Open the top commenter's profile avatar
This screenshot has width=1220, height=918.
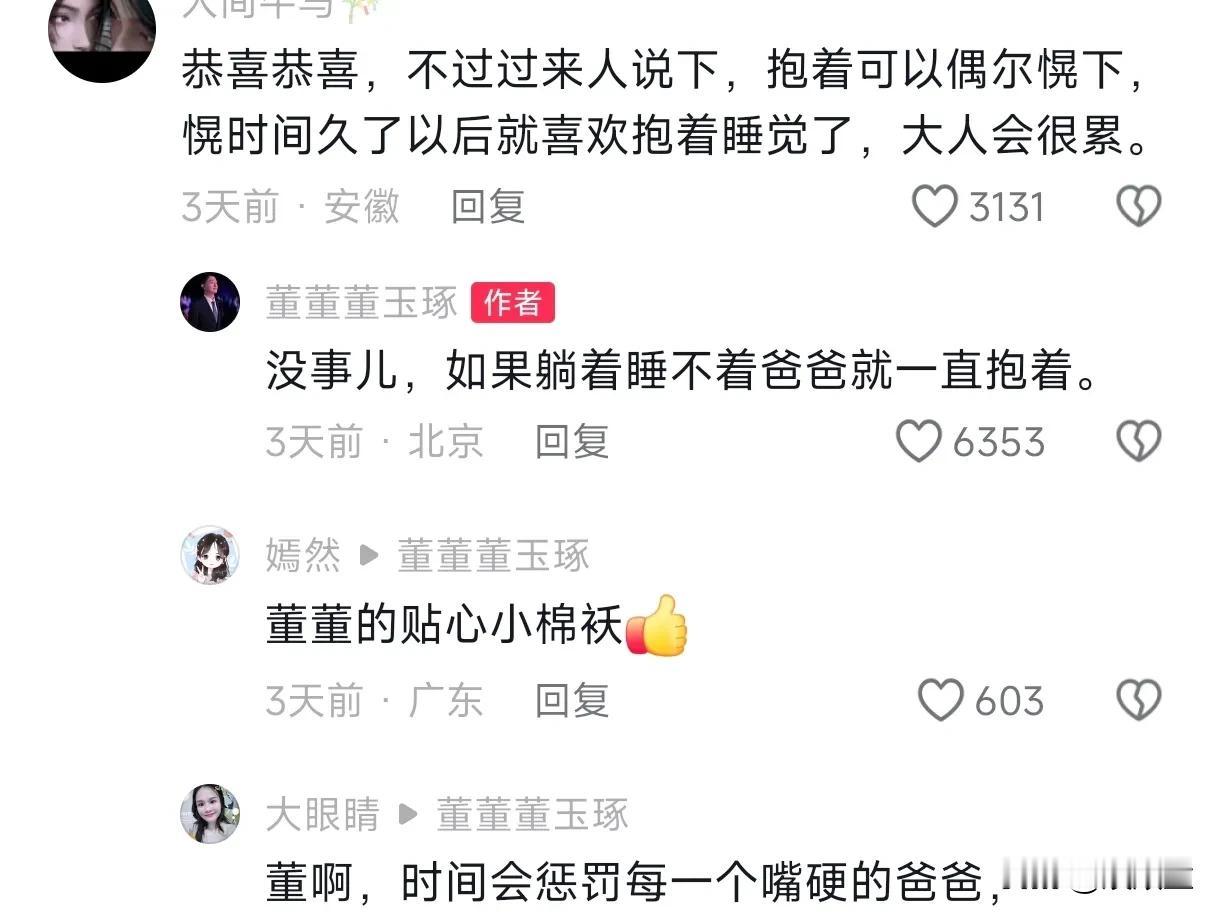(102, 30)
